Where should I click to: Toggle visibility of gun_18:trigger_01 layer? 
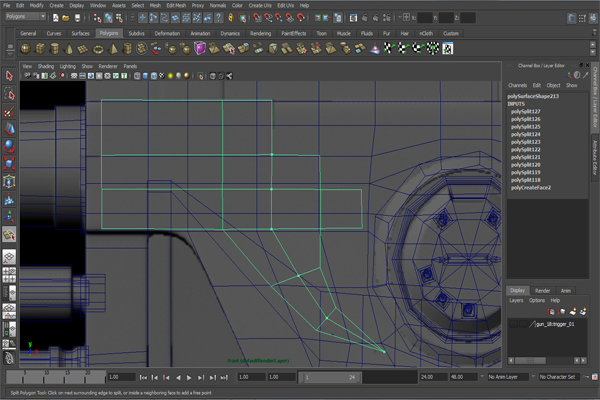point(513,324)
